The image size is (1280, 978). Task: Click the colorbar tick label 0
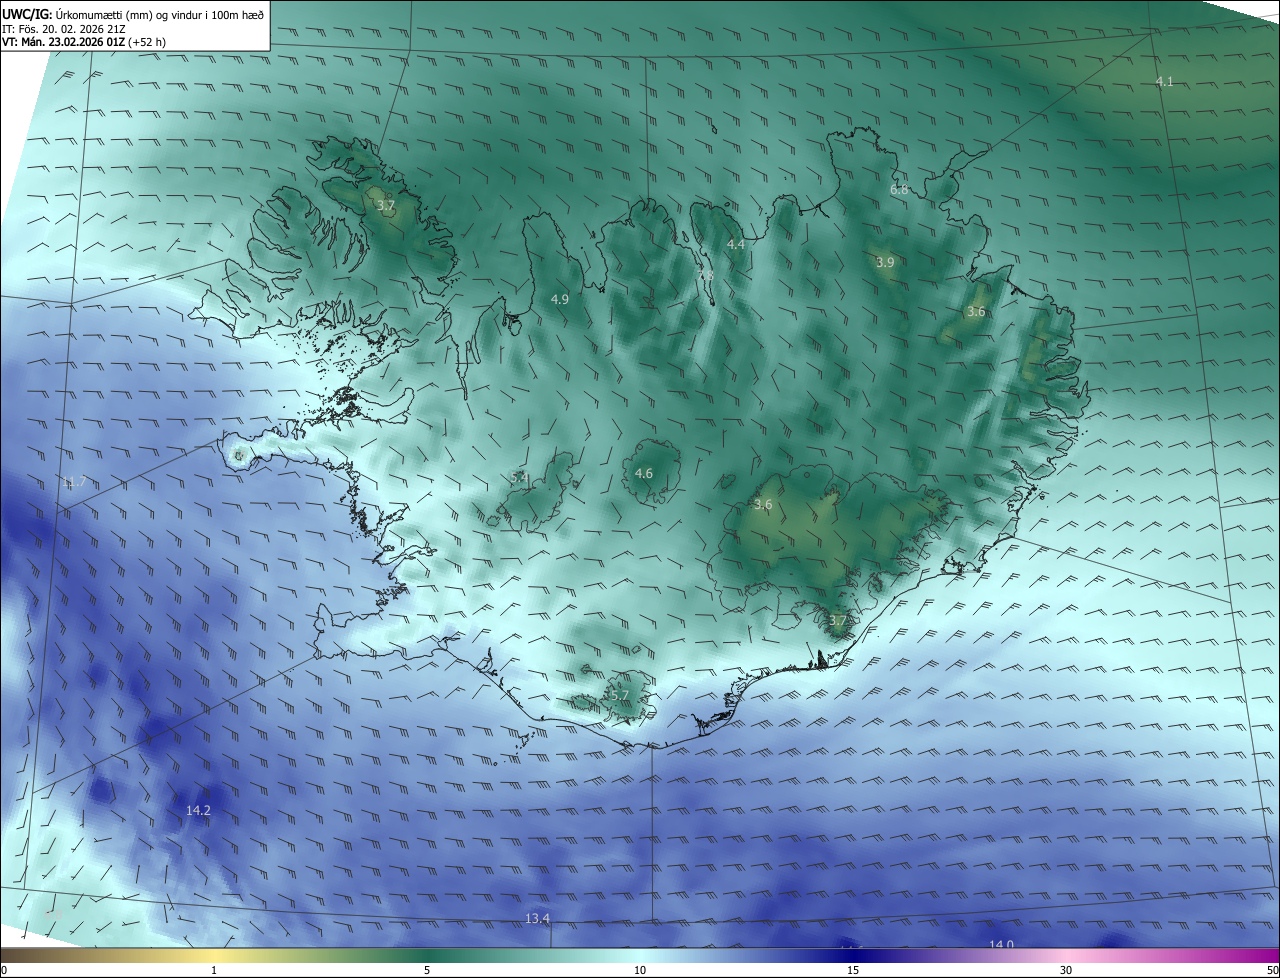coord(4,970)
